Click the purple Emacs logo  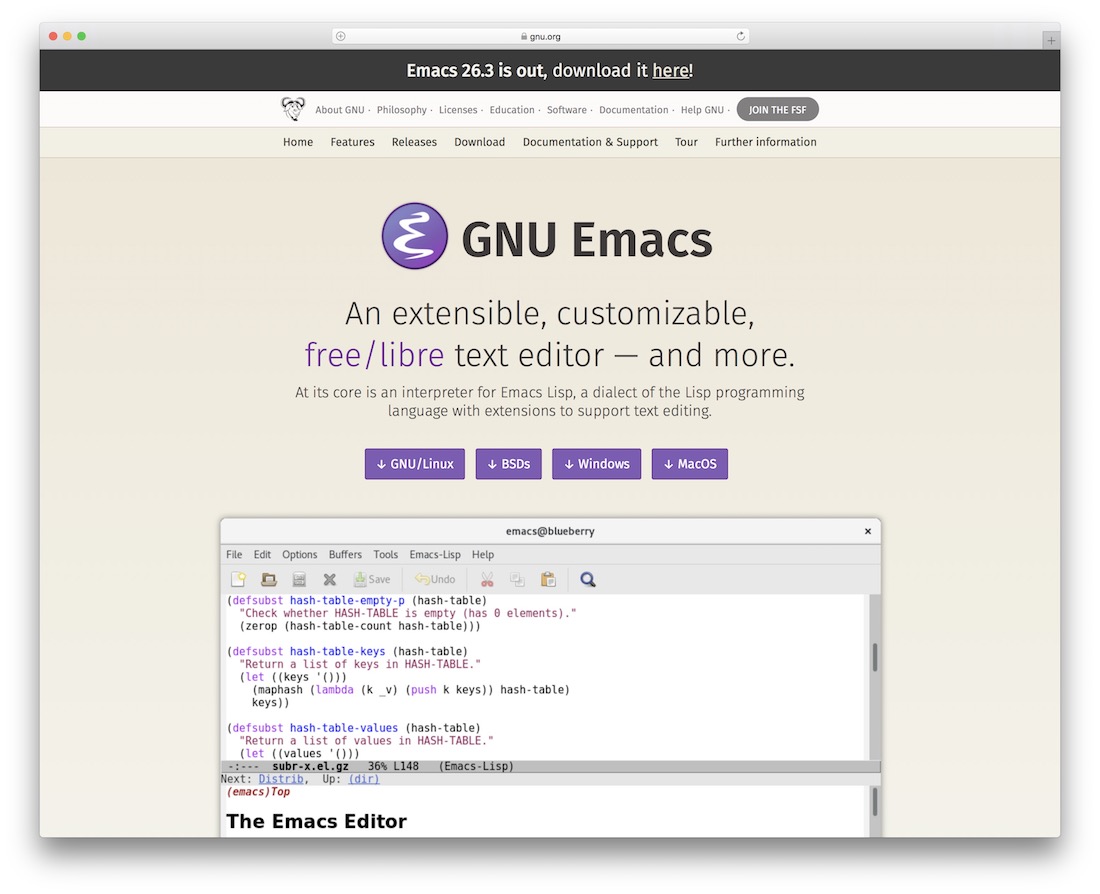click(x=415, y=236)
